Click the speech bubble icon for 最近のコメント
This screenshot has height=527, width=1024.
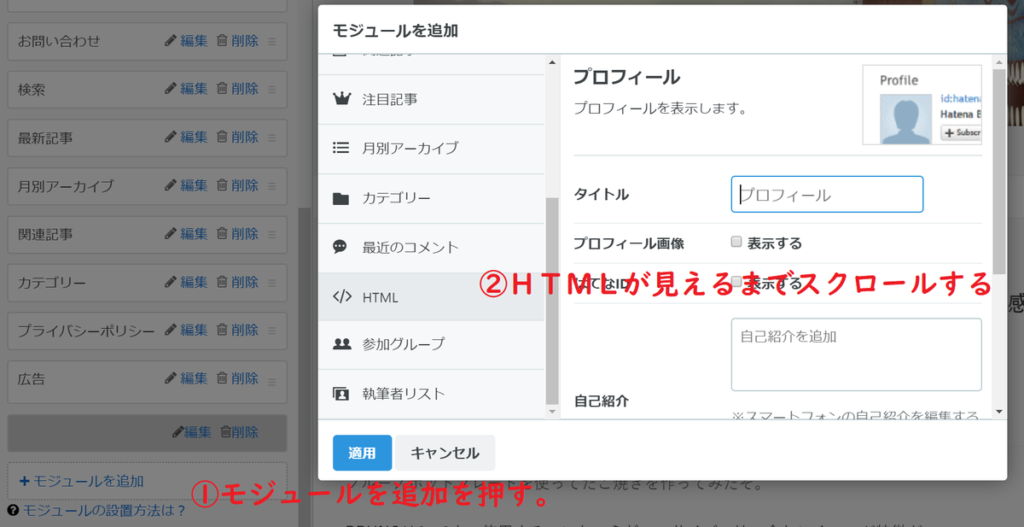point(341,247)
